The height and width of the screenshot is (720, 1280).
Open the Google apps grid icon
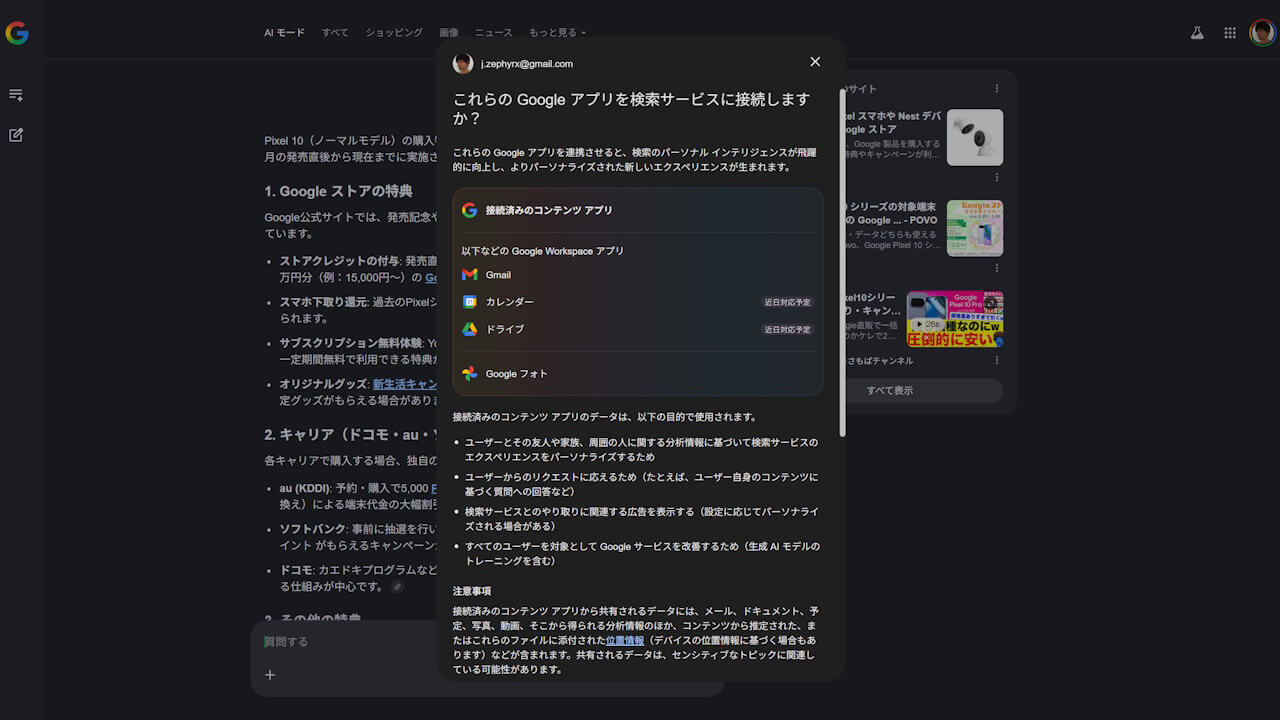[1230, 33]
